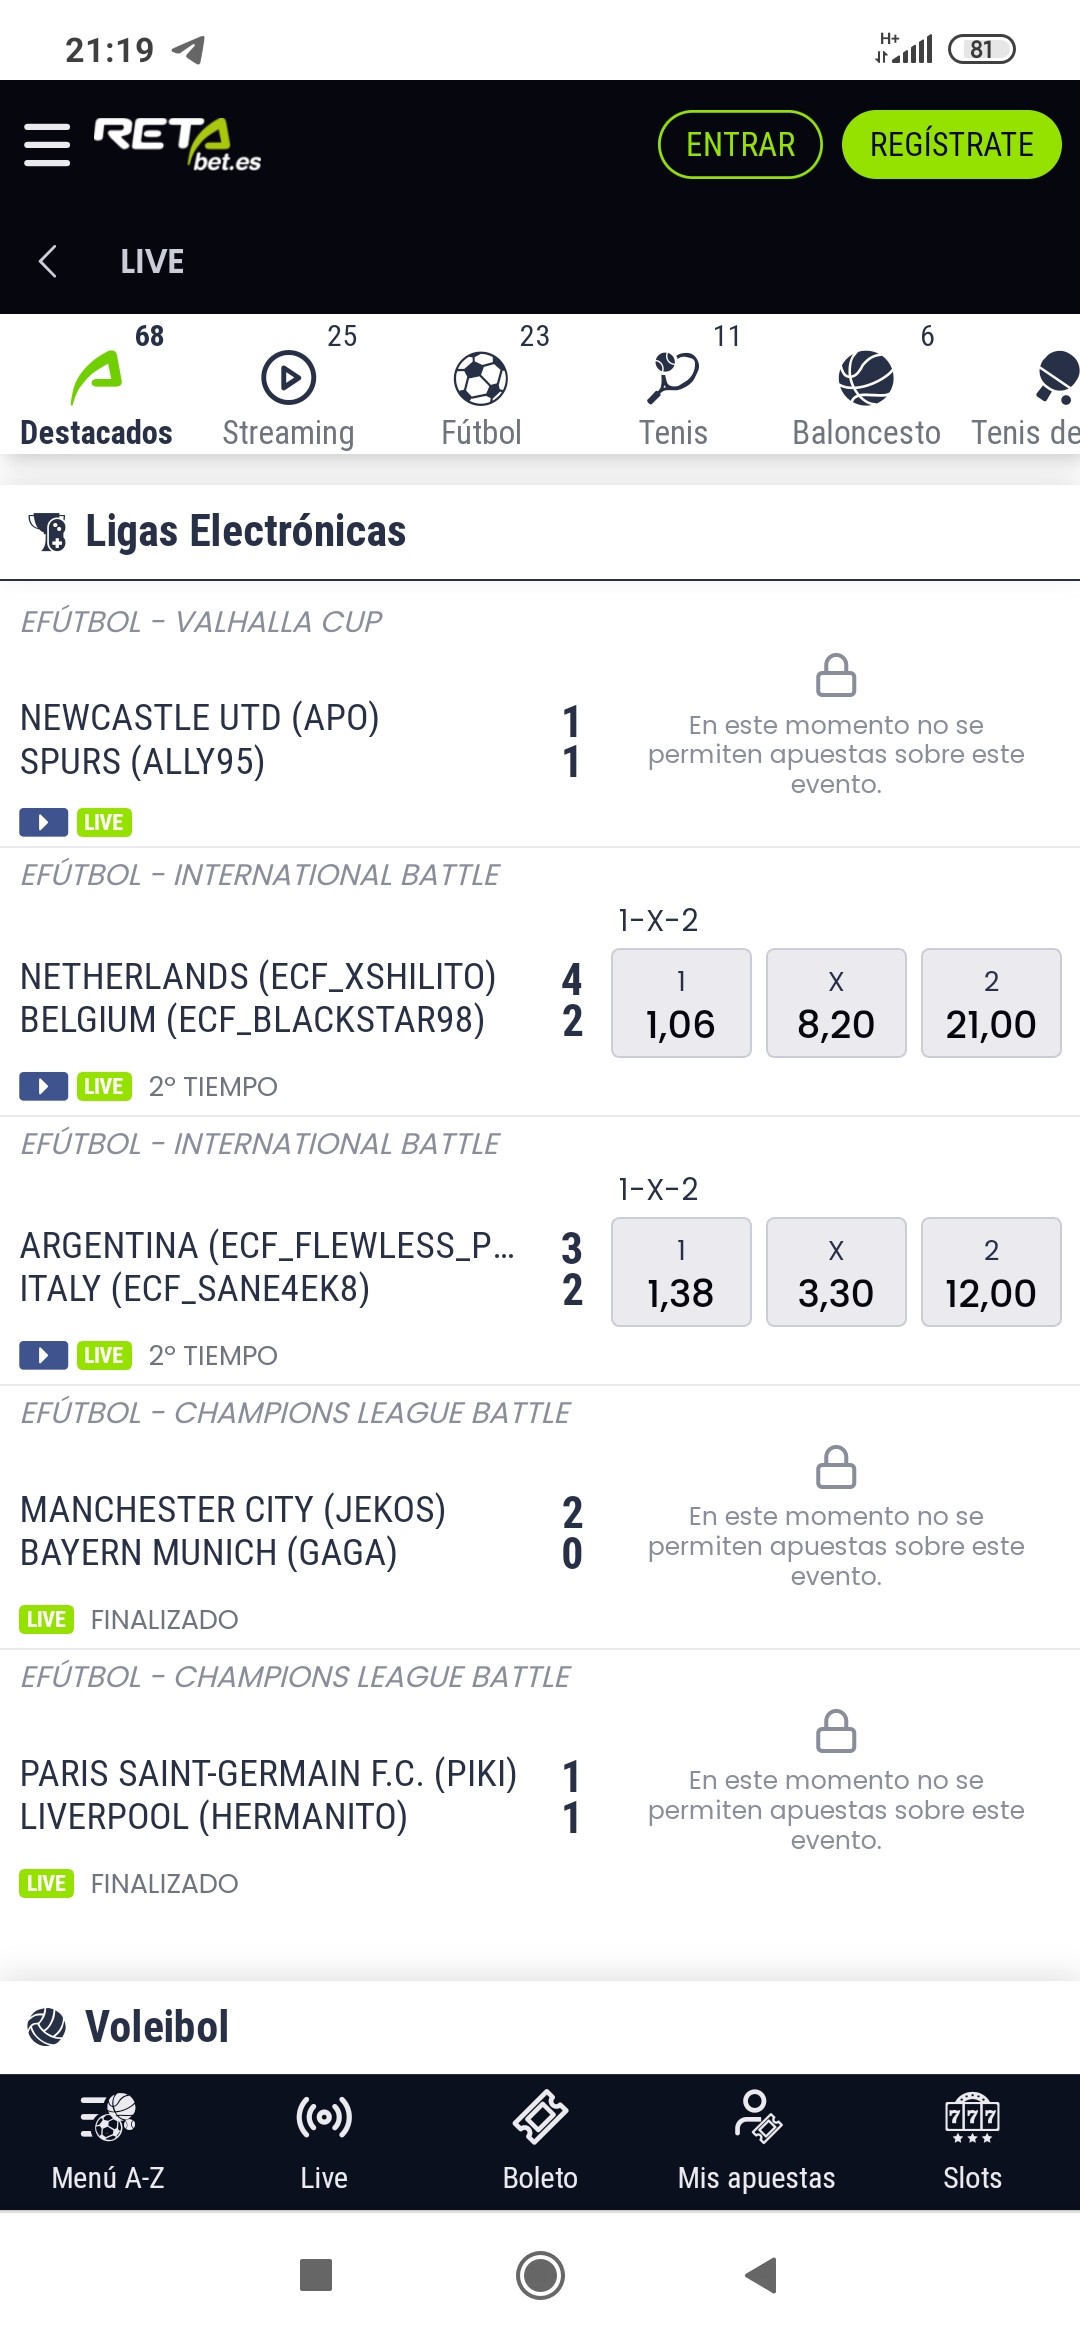This screenshot has width=1080, height=2340.
Task: Tap the ENTRAR login button
Action: click(x=740, y=145)
